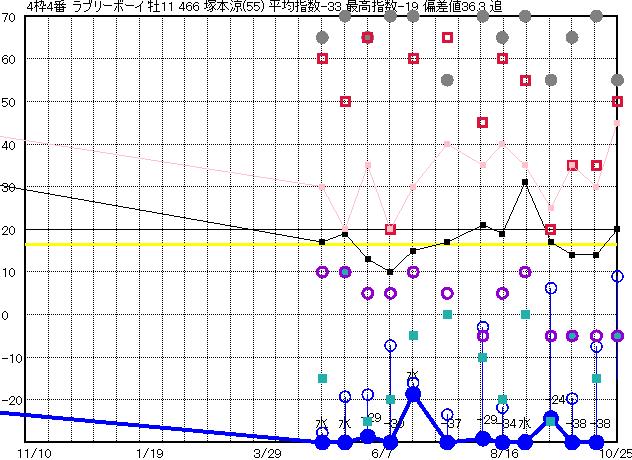Click the 6/7 date label on the x-axis

click(381, 452)
